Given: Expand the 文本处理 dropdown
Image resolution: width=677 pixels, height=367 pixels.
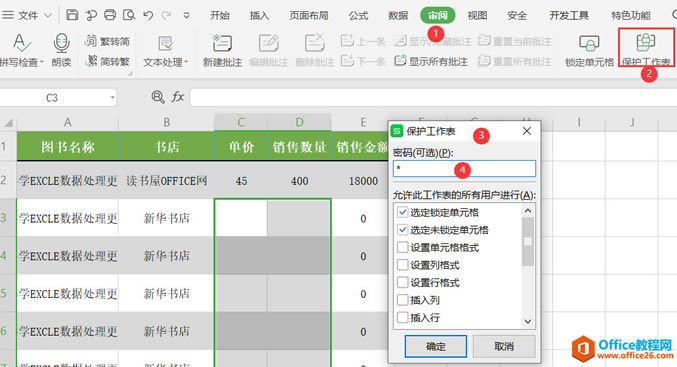Looking at the screenshot, I should (166, 62).
